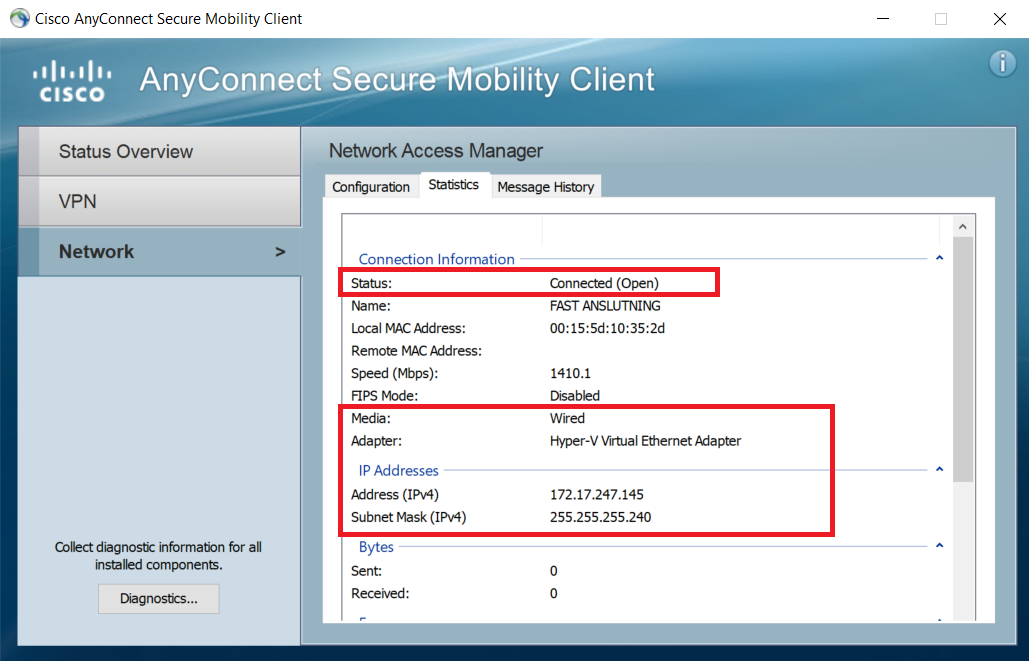Click the AnyConnect globe icon in the title bar
Screen dimensions: 1029x661
[19, 18]
